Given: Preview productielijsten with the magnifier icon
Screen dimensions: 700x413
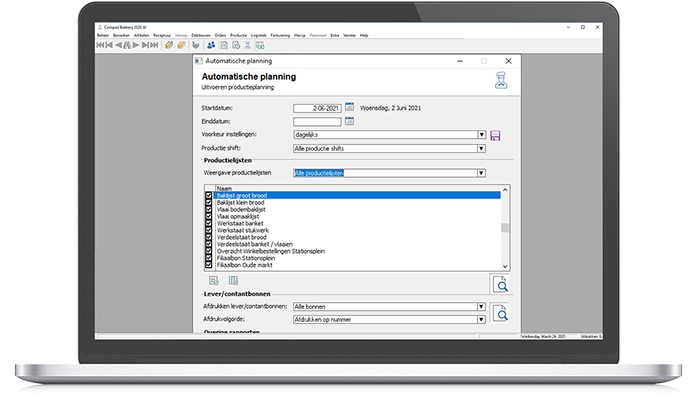Looking at the screenshot, I should coord(501,284).
